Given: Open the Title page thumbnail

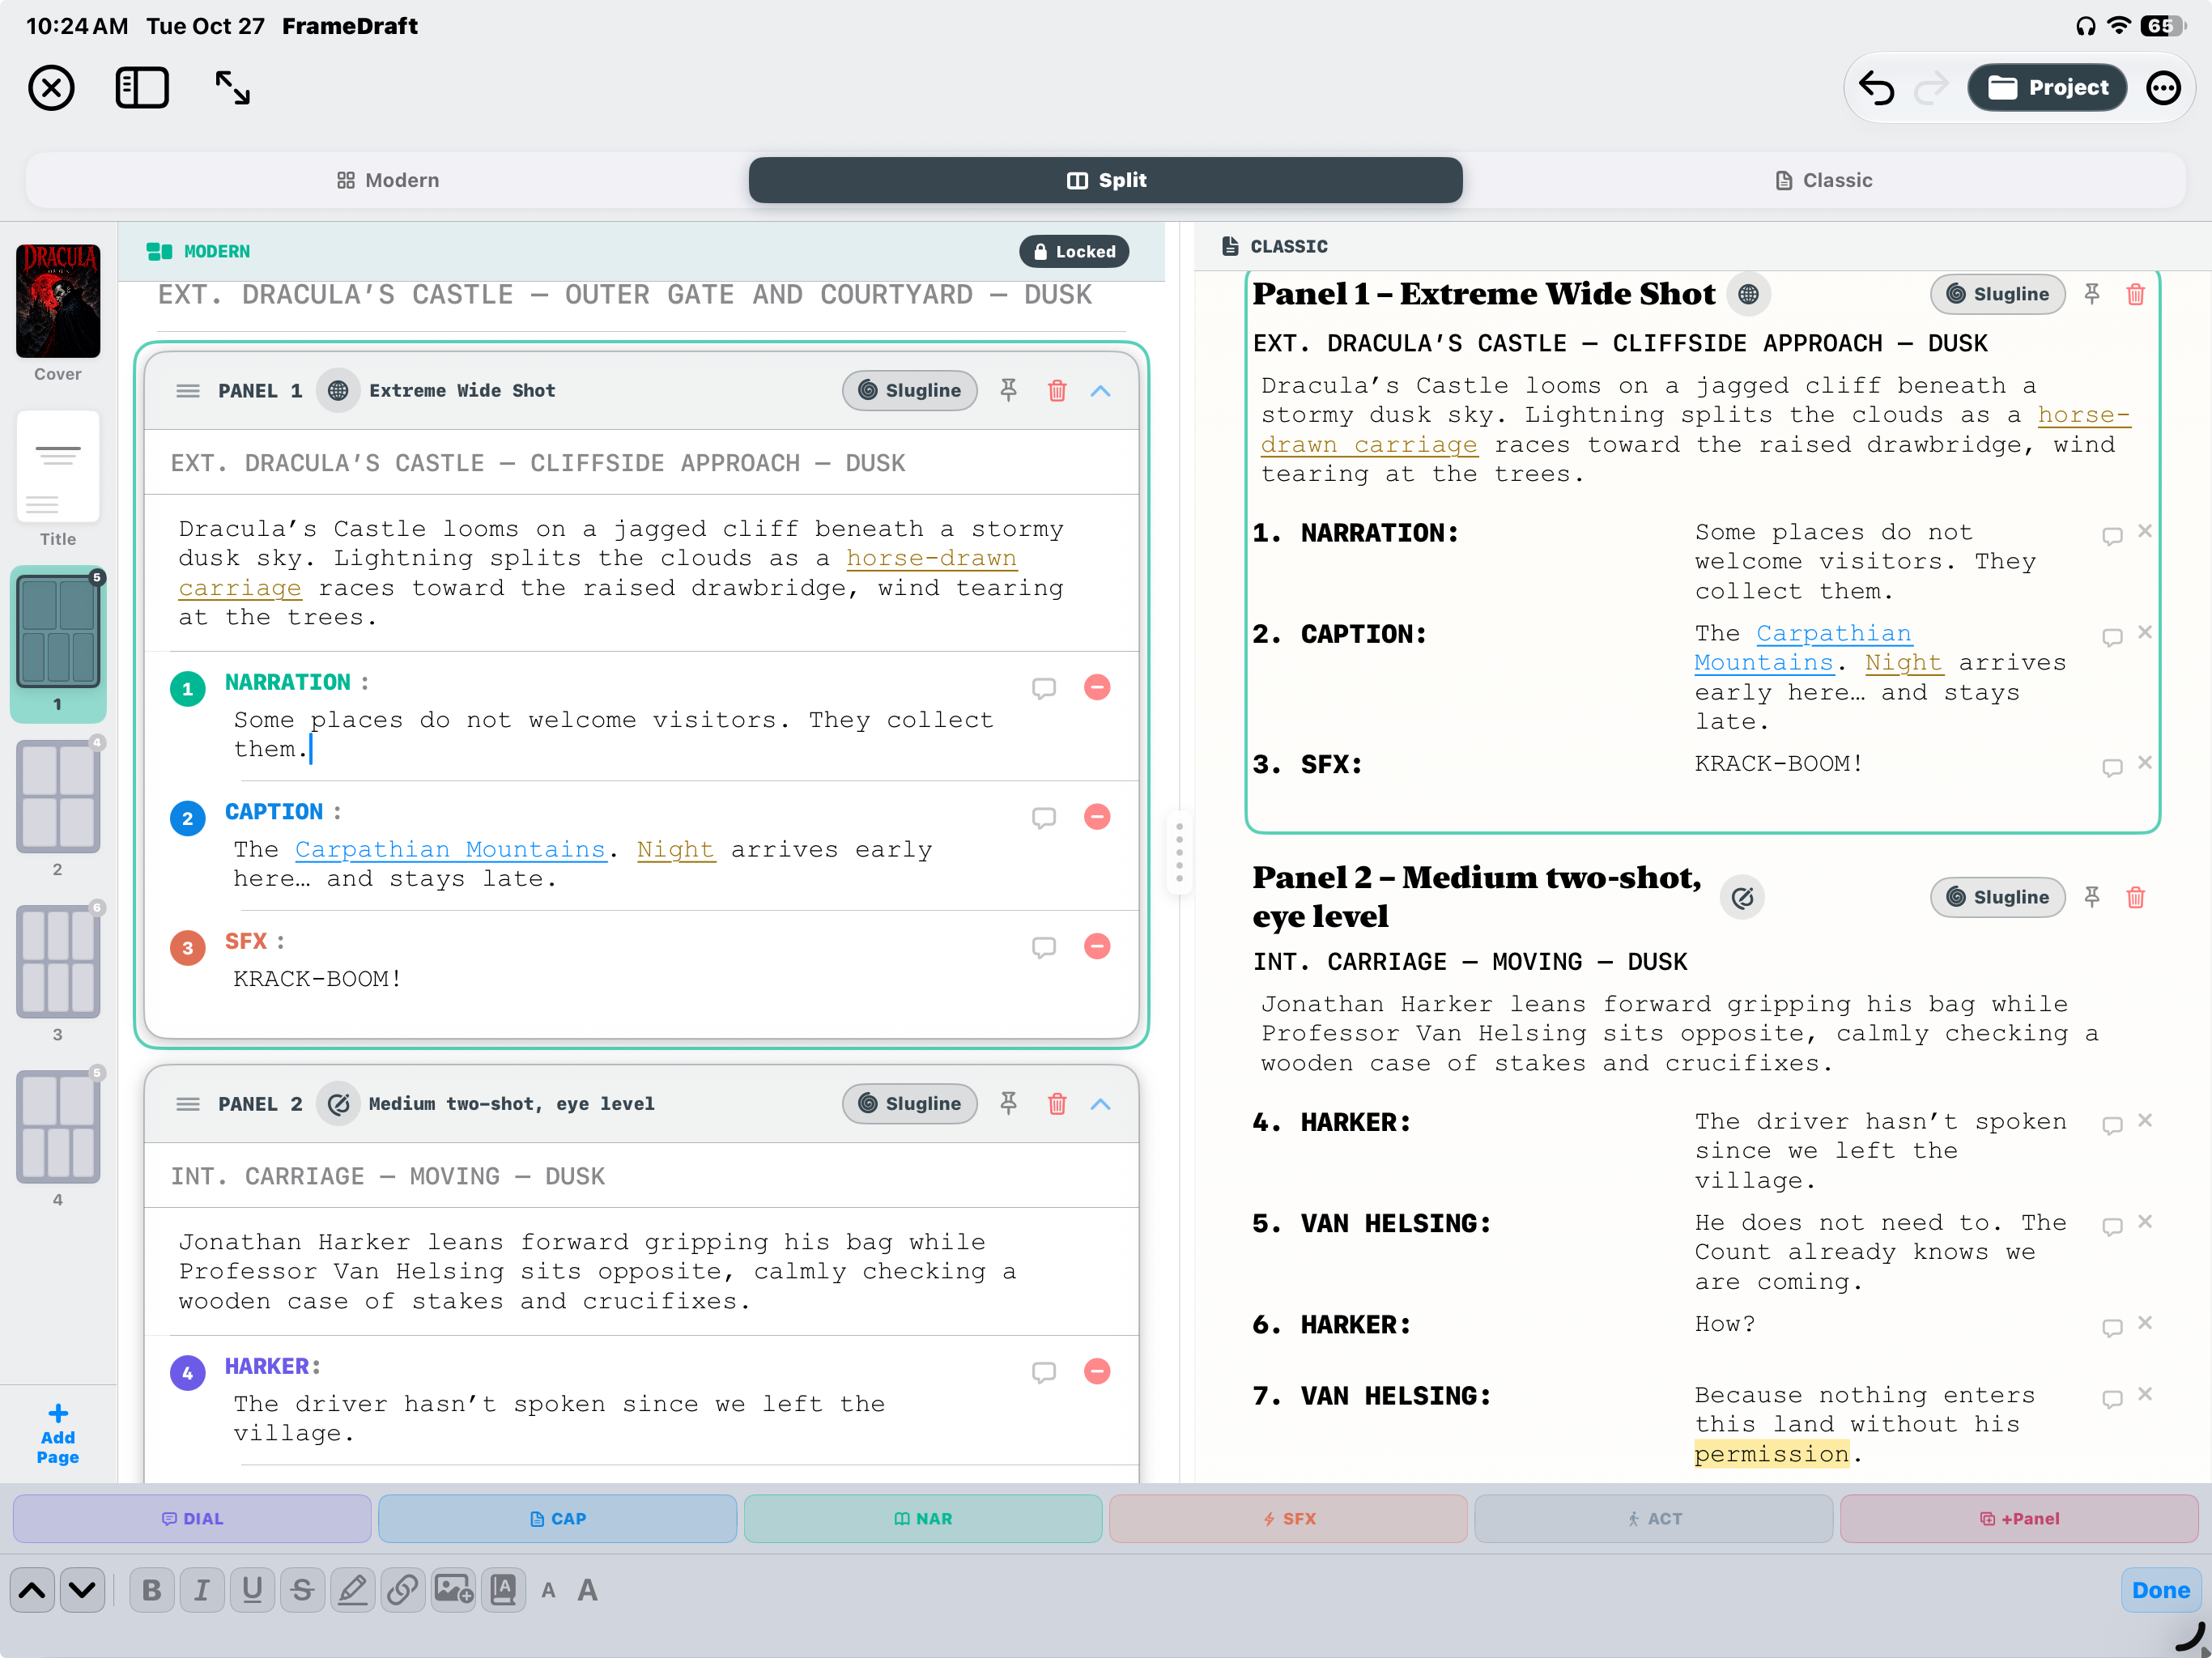Looking at the screenshot, I should 58,466.
